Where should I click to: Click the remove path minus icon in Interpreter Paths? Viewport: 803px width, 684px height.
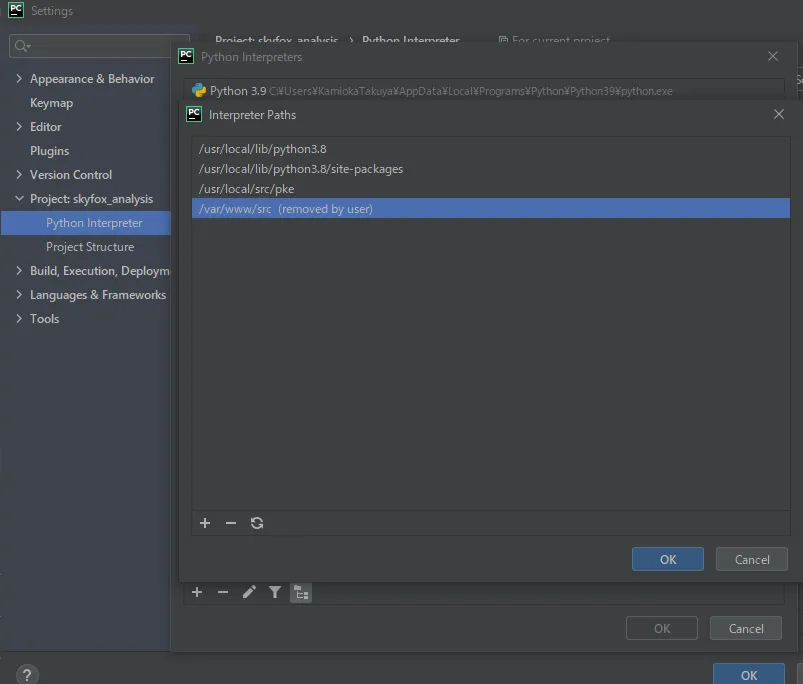[x=231, y=523]
